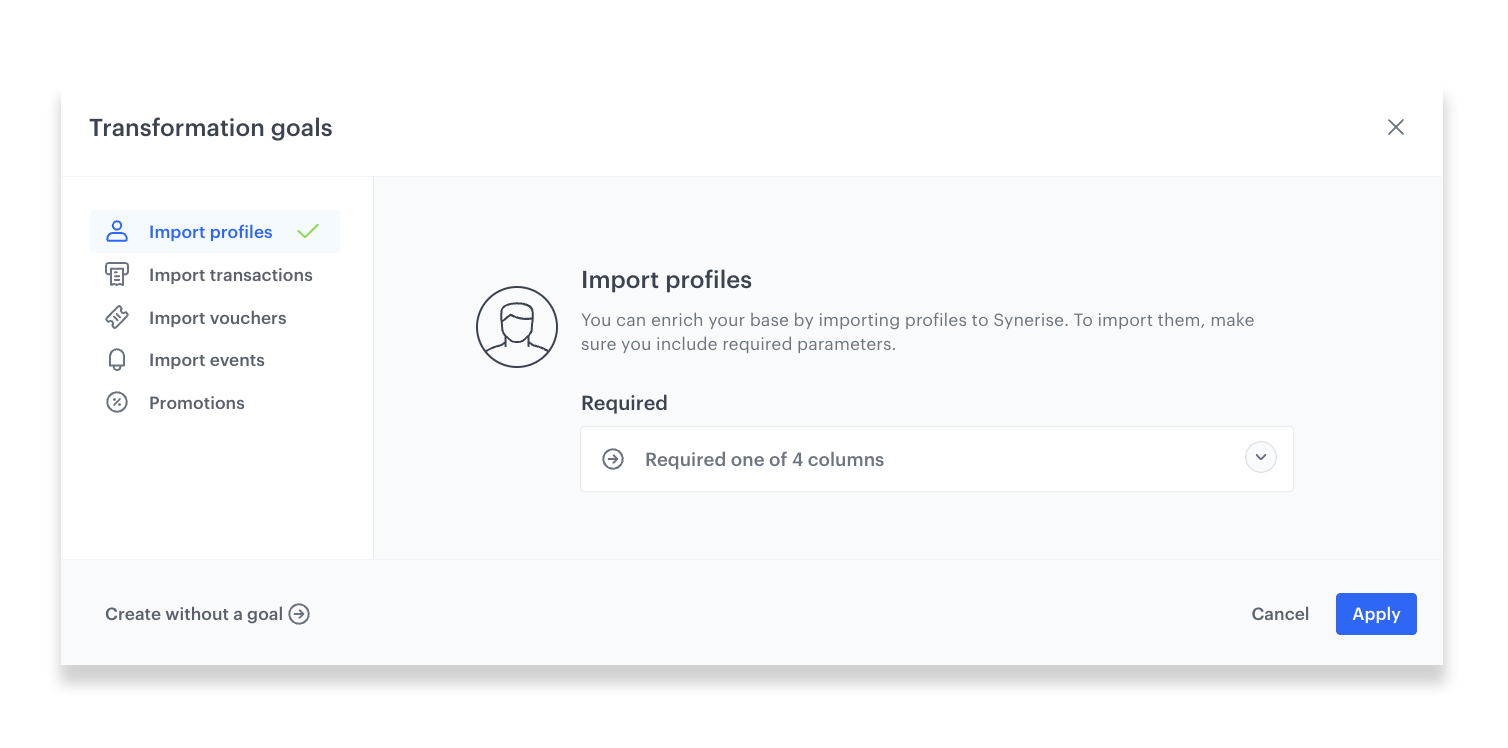This screenshot has height=748, width=1508.
Task: Click the arrow icon after Create without a goal
Action: (299, 614)
